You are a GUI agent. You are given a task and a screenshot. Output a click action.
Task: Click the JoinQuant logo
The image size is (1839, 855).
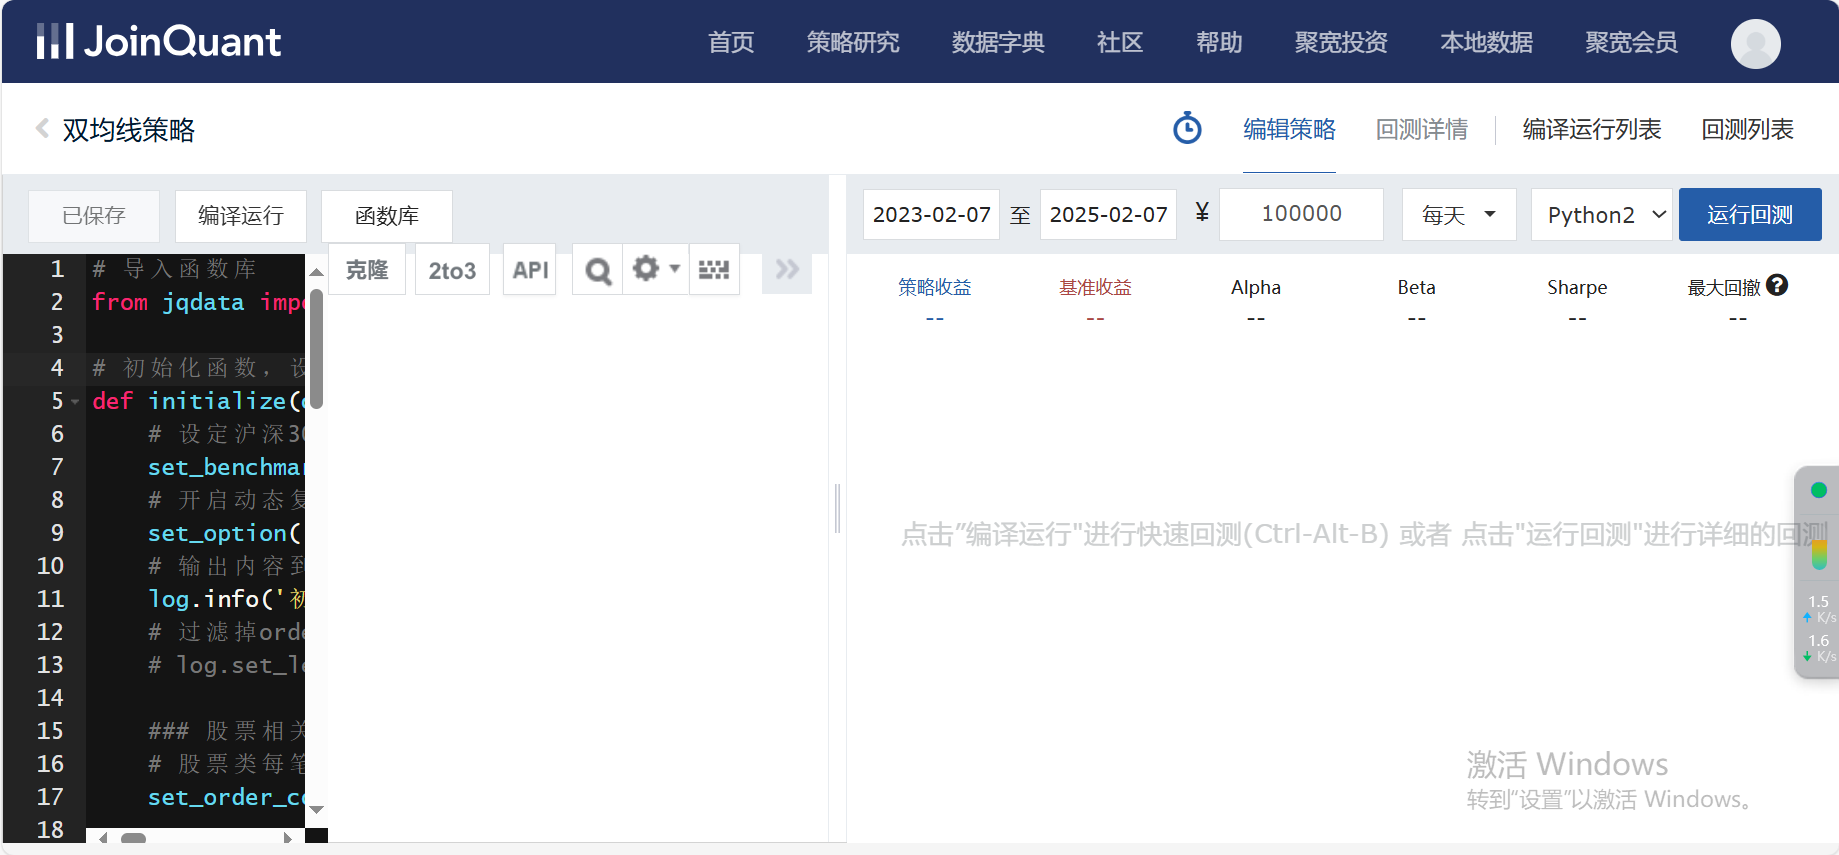159,42
